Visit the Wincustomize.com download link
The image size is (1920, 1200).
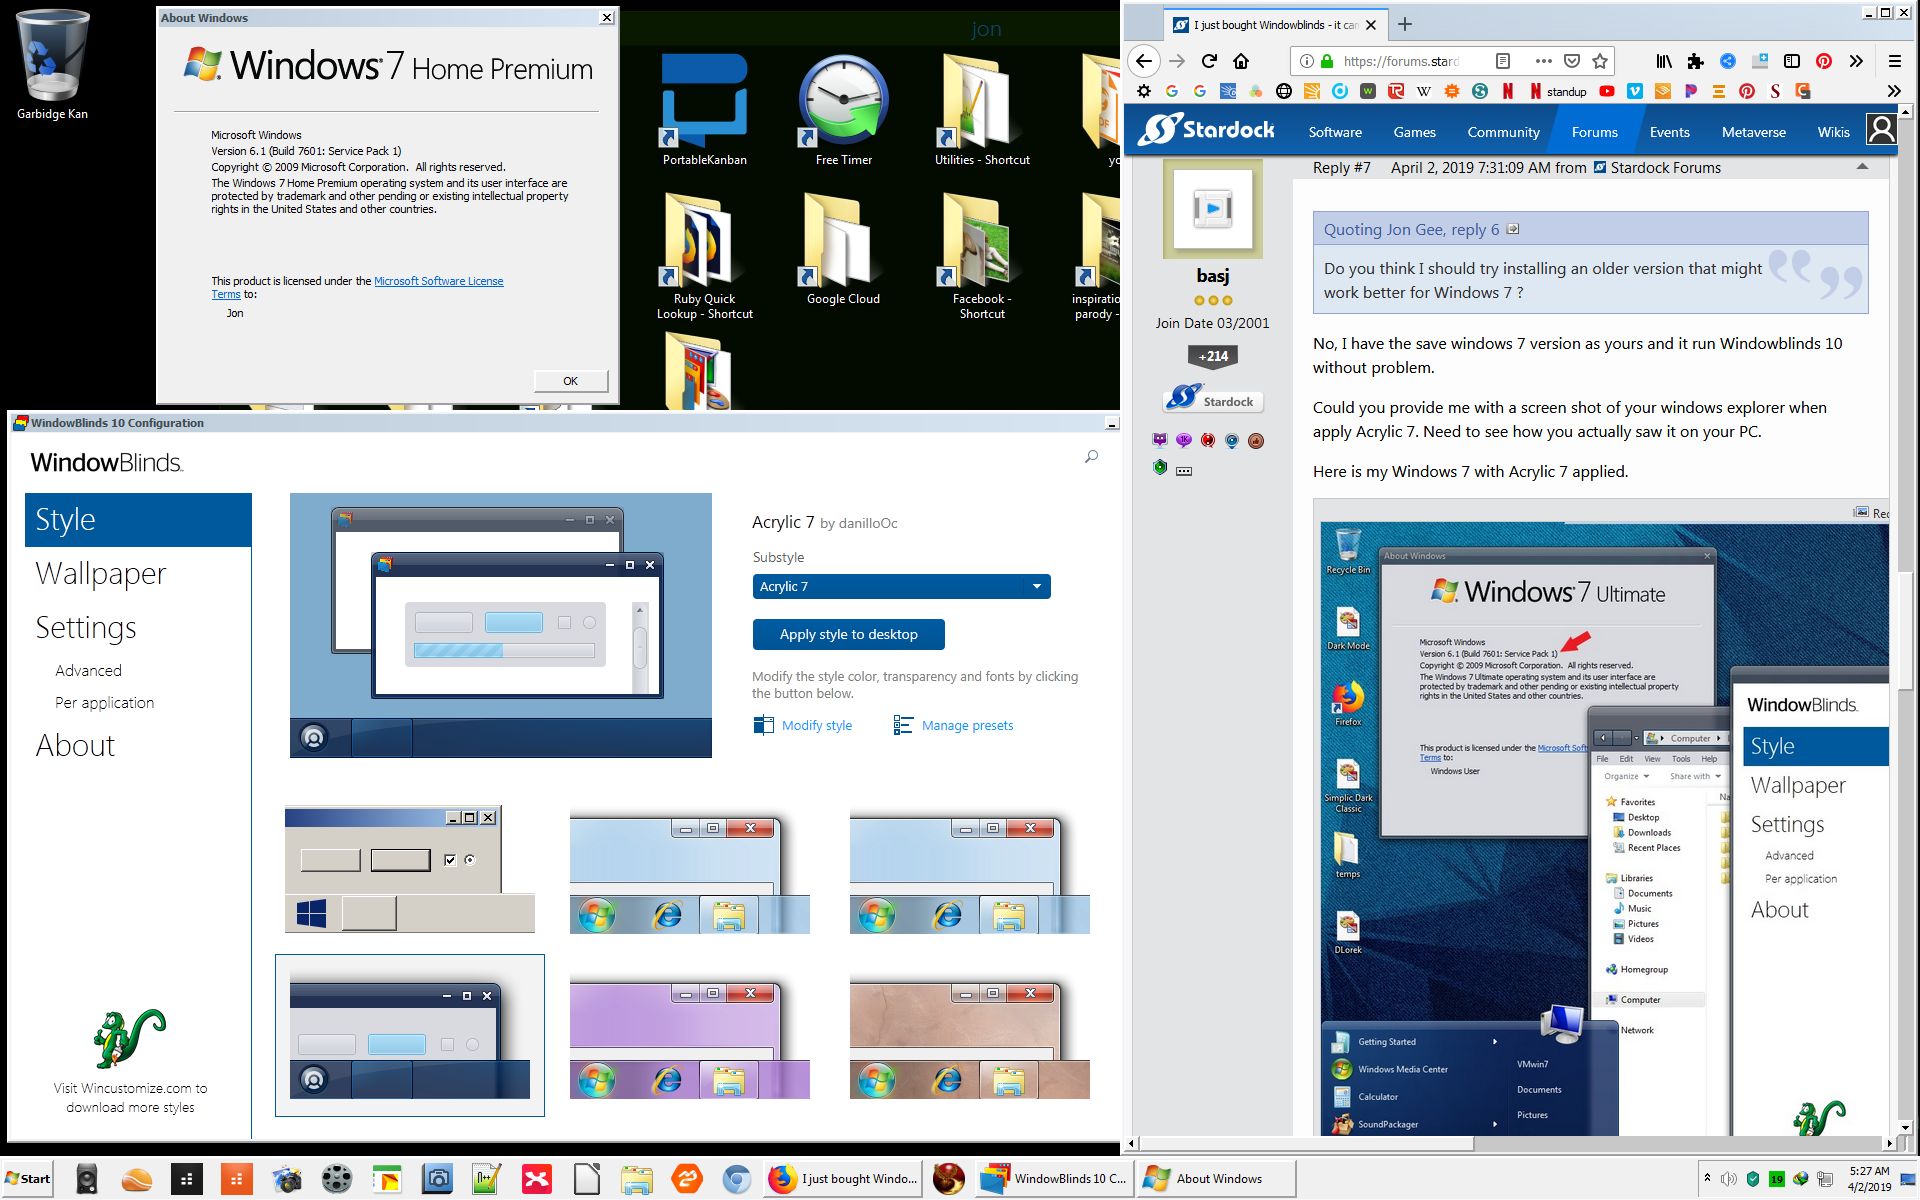(x=130, y=1097)
